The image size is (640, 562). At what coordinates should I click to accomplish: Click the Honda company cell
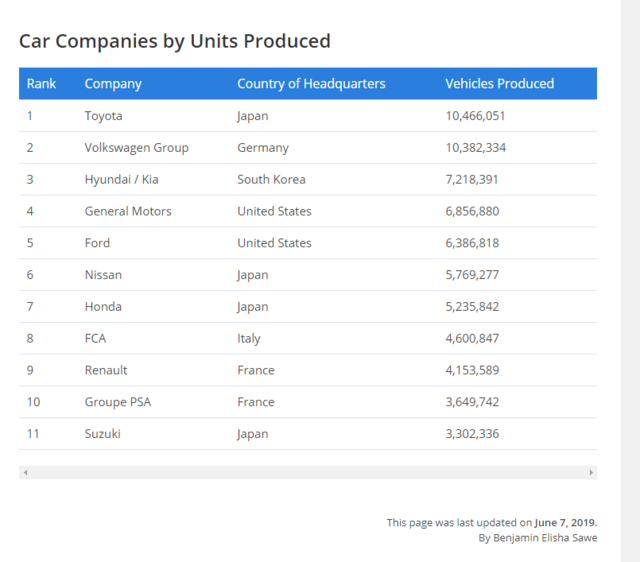pyautogui.click(x=103, y=307)
